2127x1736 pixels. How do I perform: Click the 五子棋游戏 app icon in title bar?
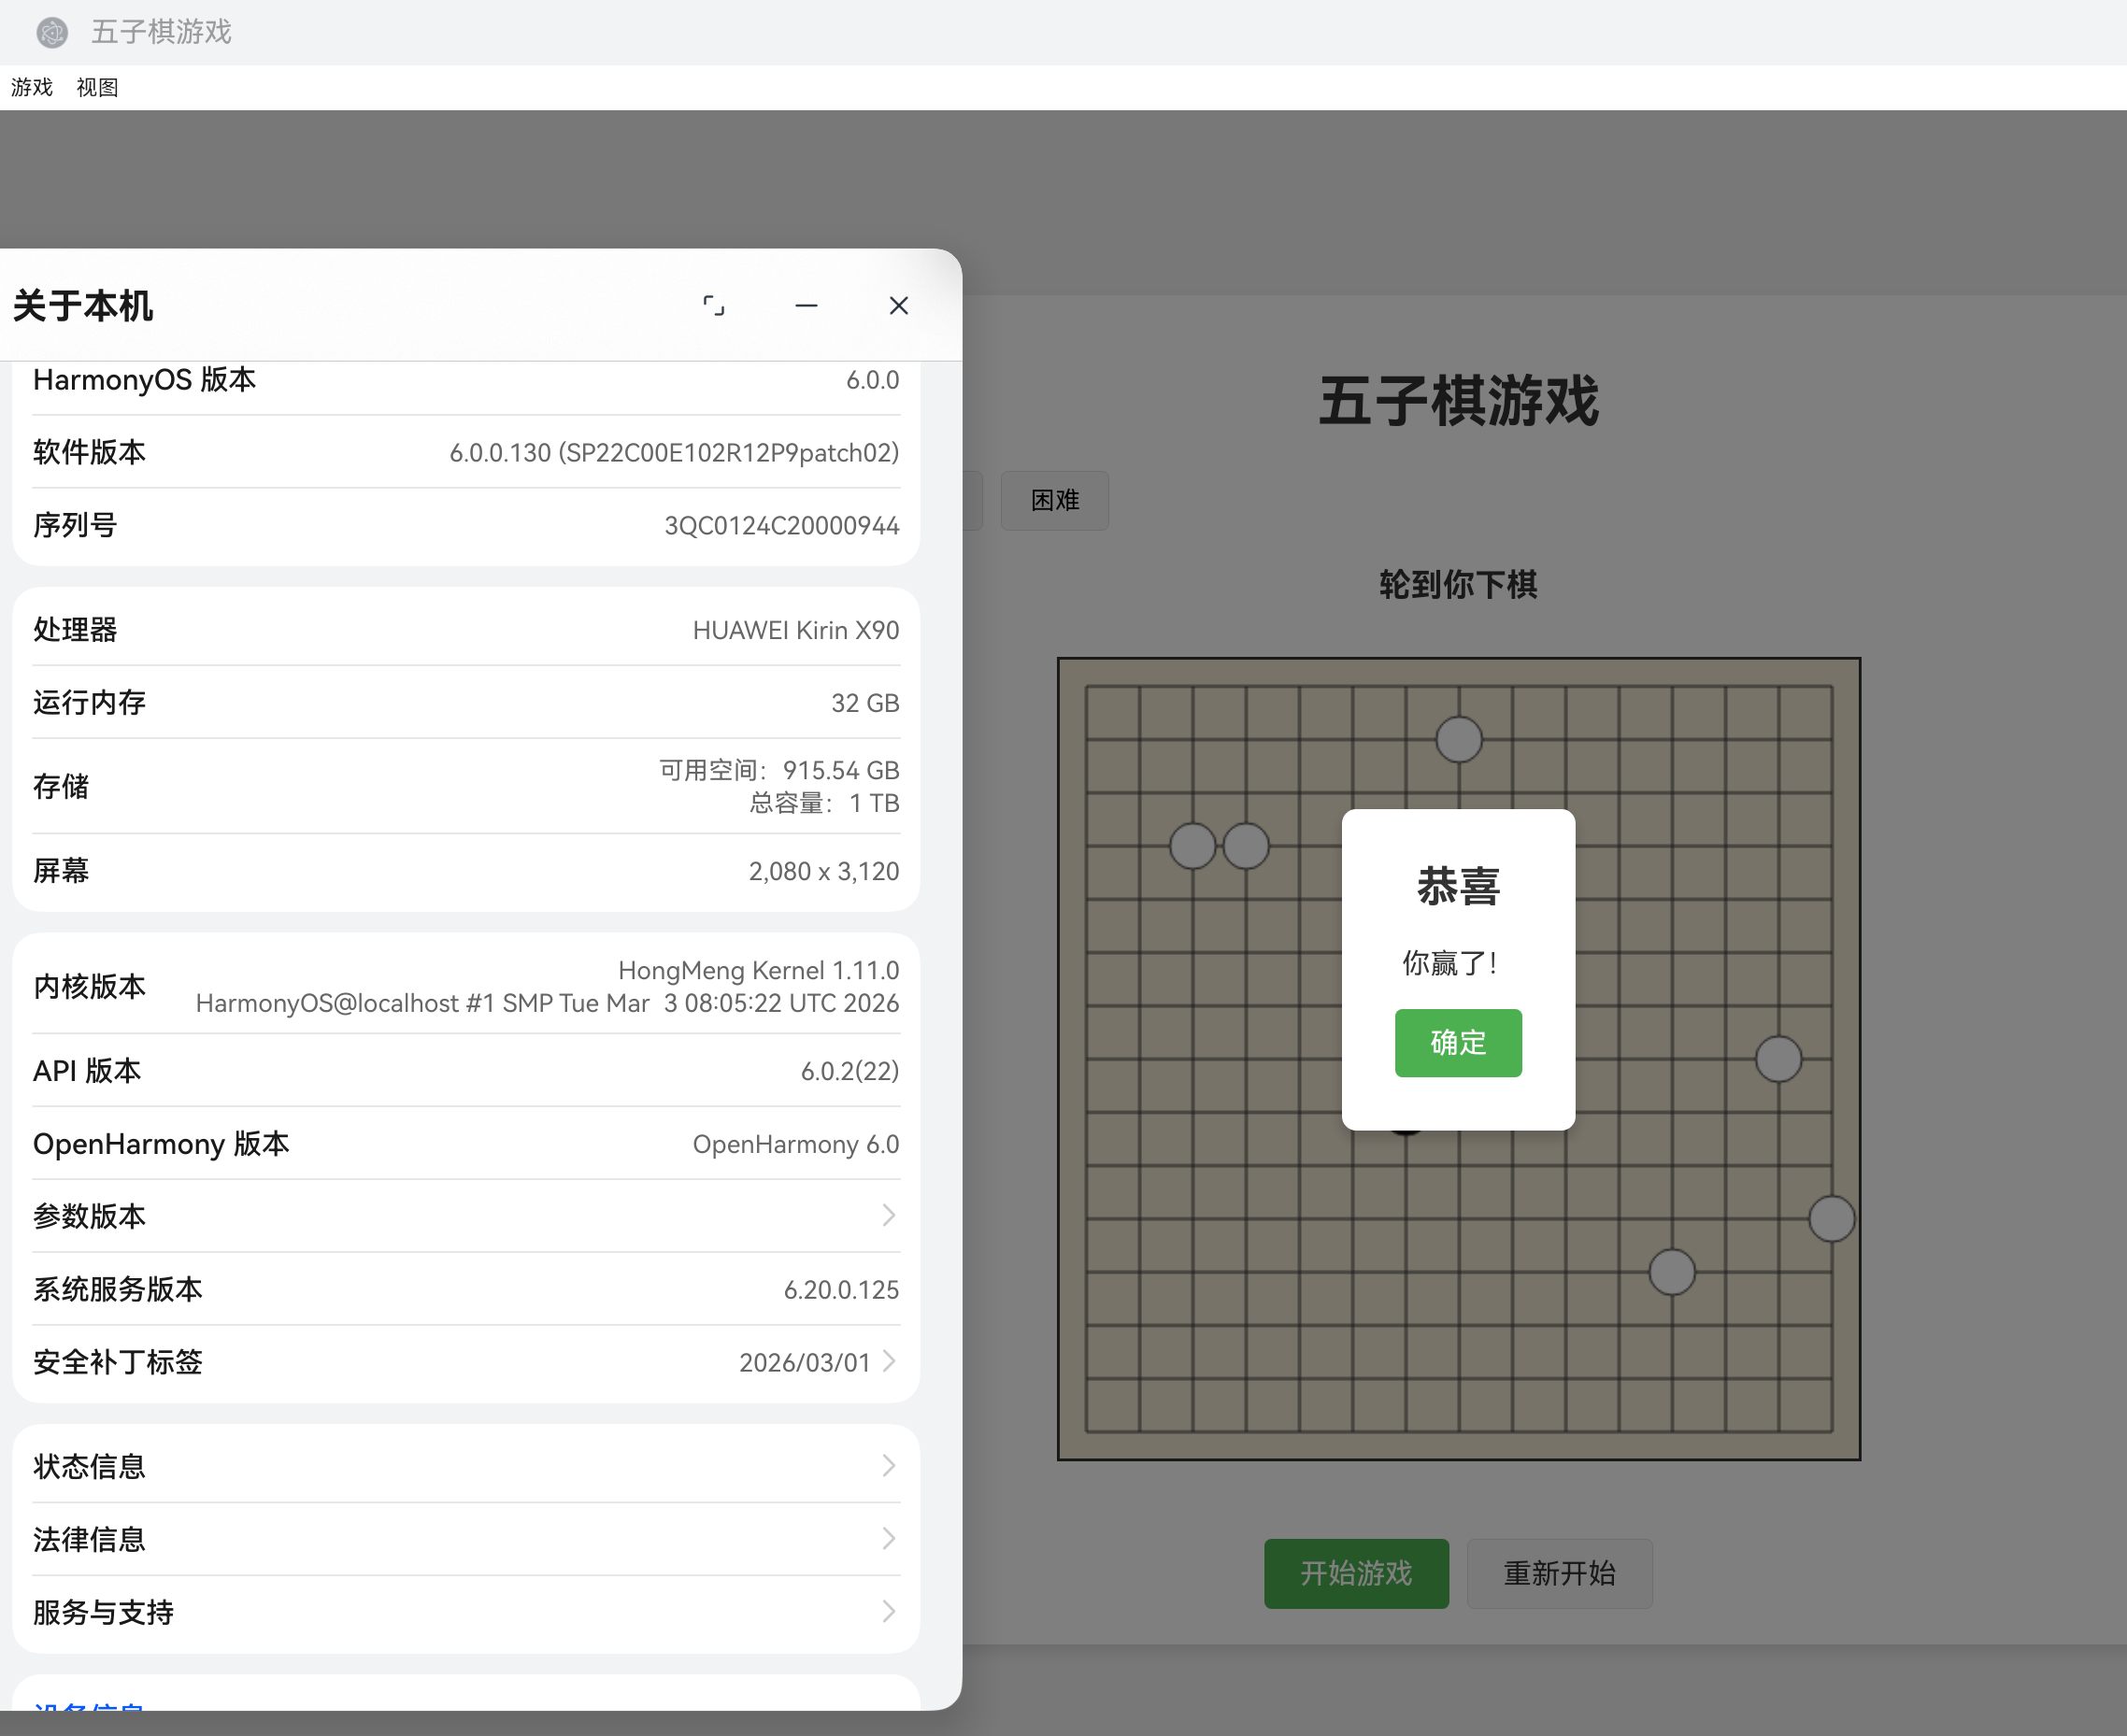[x=52, y=33]
